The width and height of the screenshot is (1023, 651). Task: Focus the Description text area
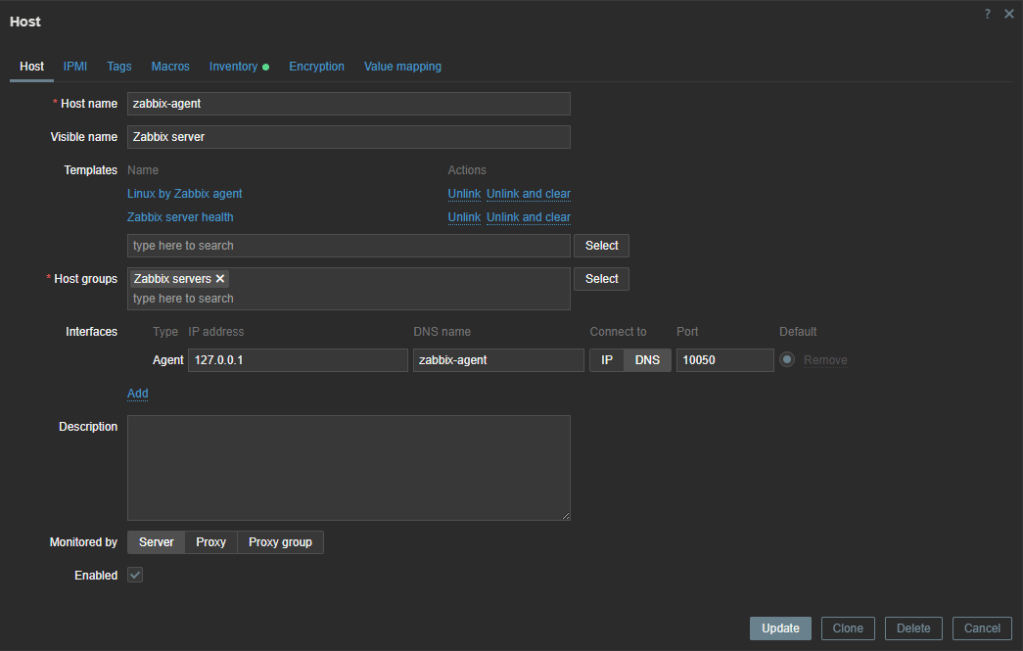[348, 467]
